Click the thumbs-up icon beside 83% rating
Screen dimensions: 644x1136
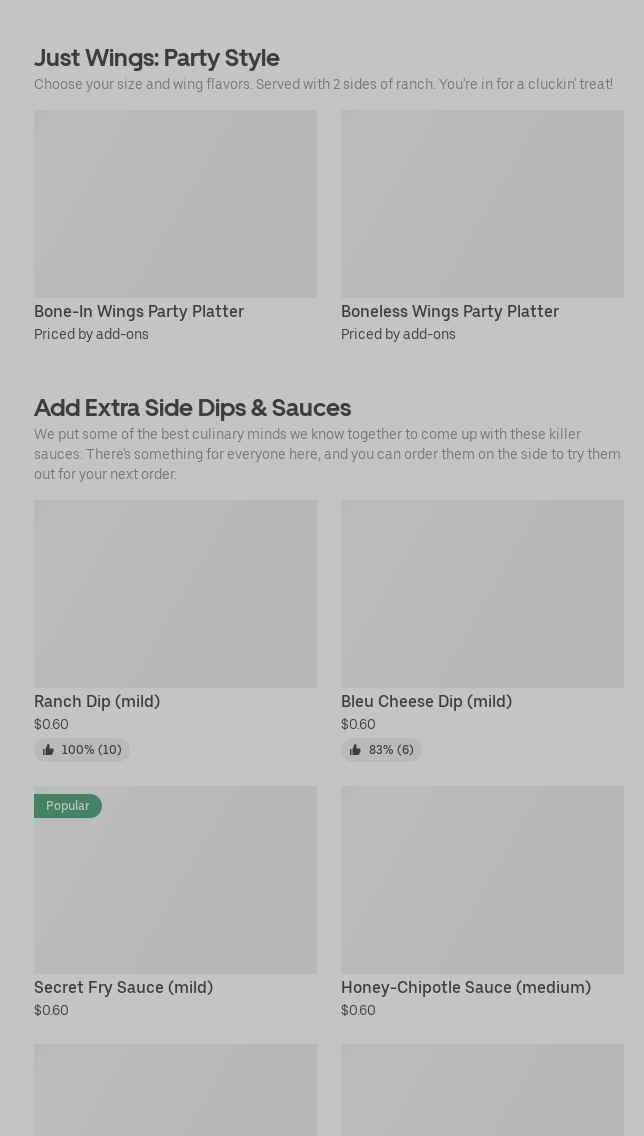point(355,750)
